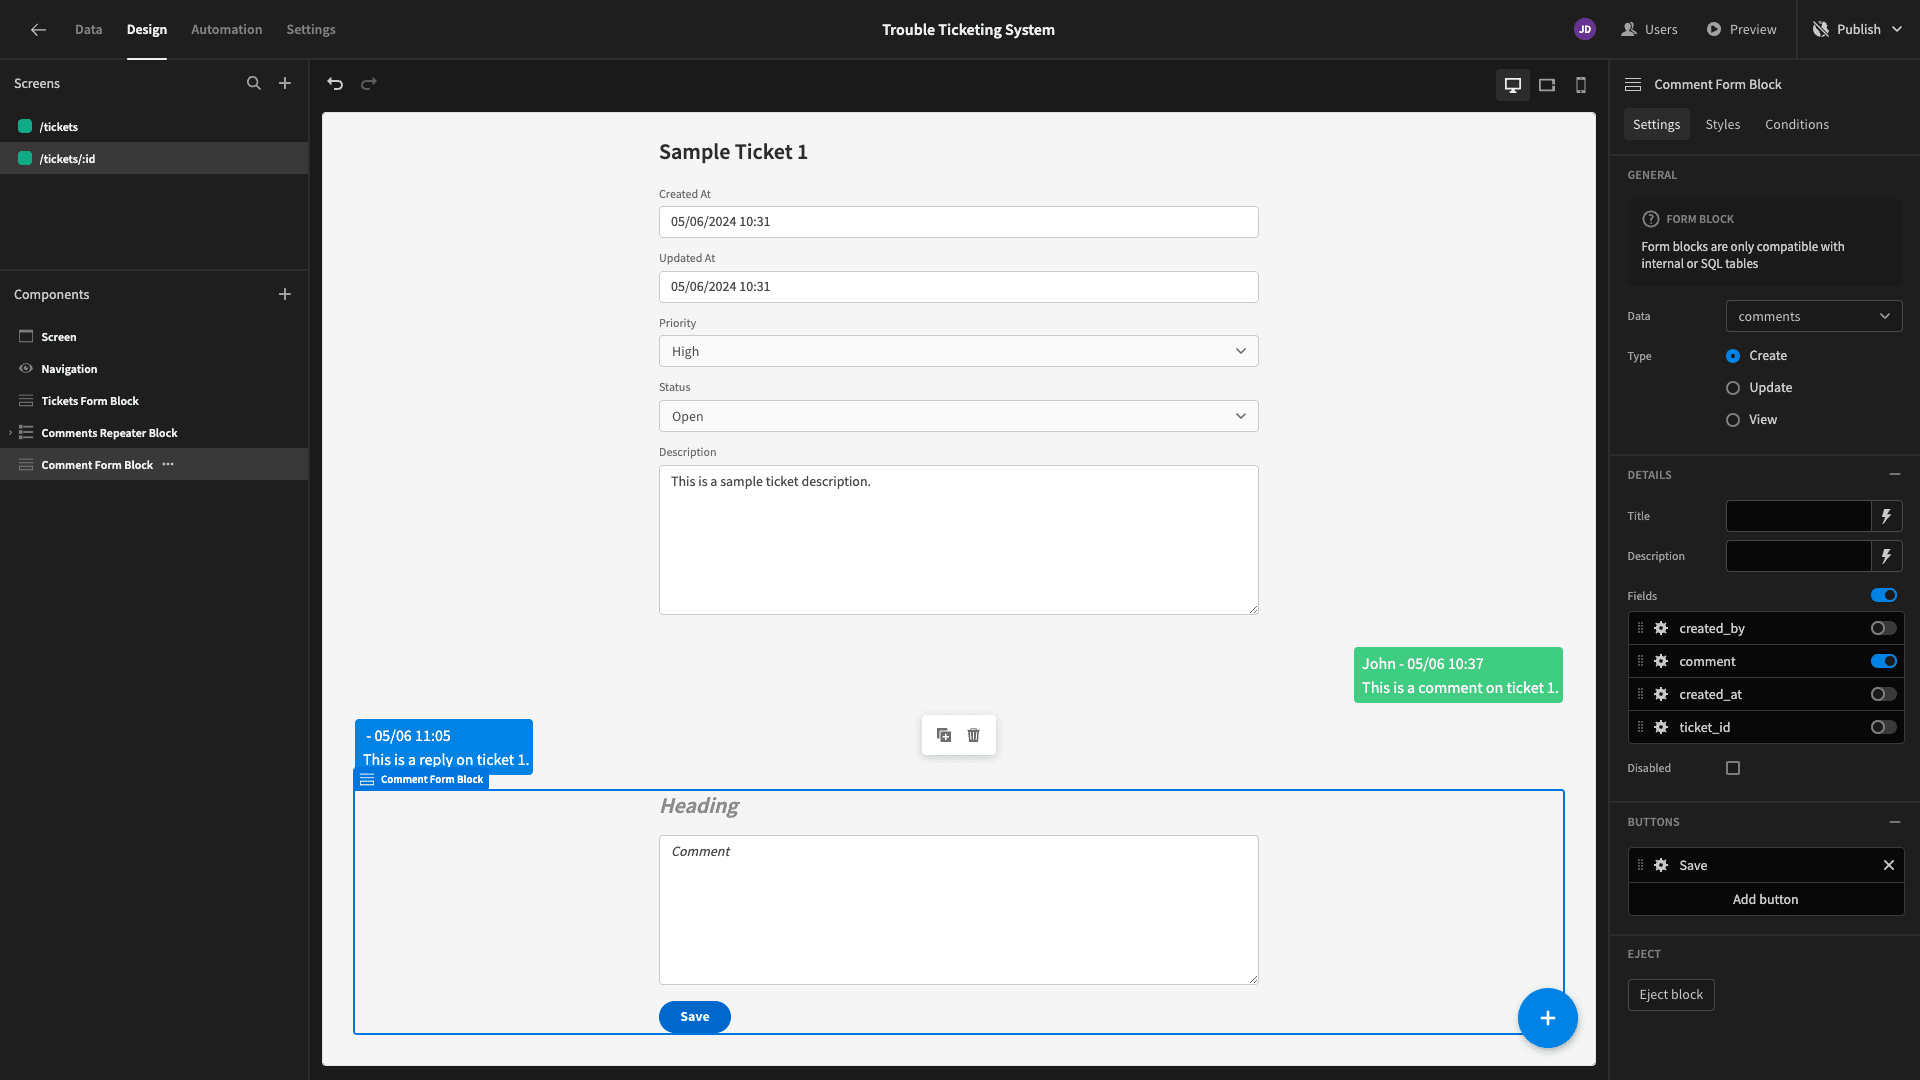Click the floating blue plus button
This screenshot has width=1920, height=1080.
click(1548, 1018)
